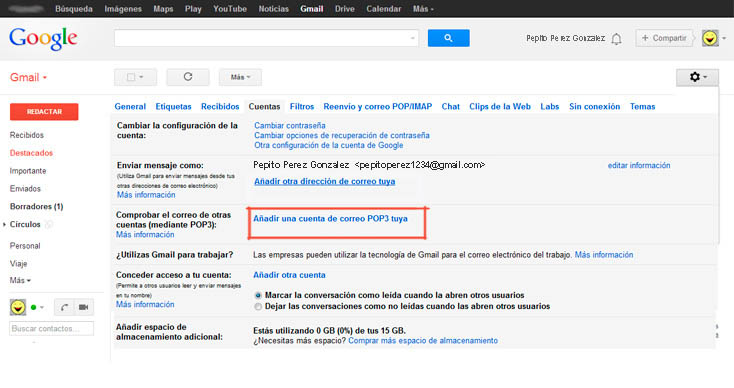This screenshot has height=388, width=734.
Task: Open the green chat status dropdown
Action: (37, 307)
